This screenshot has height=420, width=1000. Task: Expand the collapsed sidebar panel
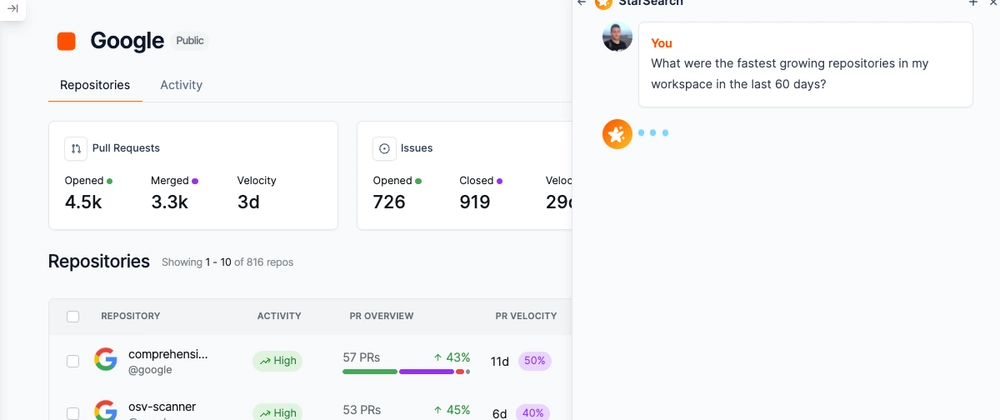coord(13,9)
